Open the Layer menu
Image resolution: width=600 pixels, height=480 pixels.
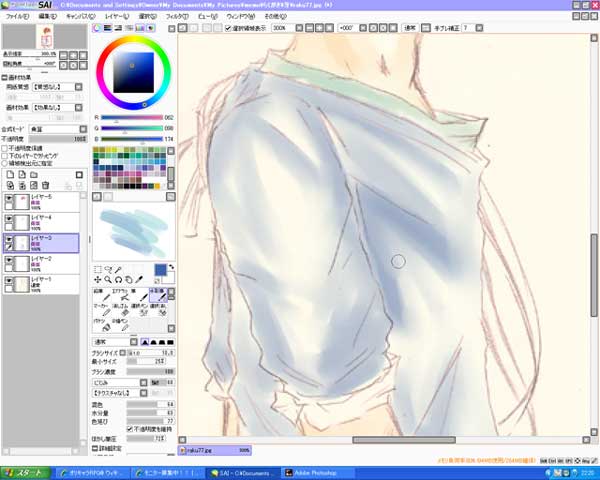pyautogui.click(x=117, y=16)
